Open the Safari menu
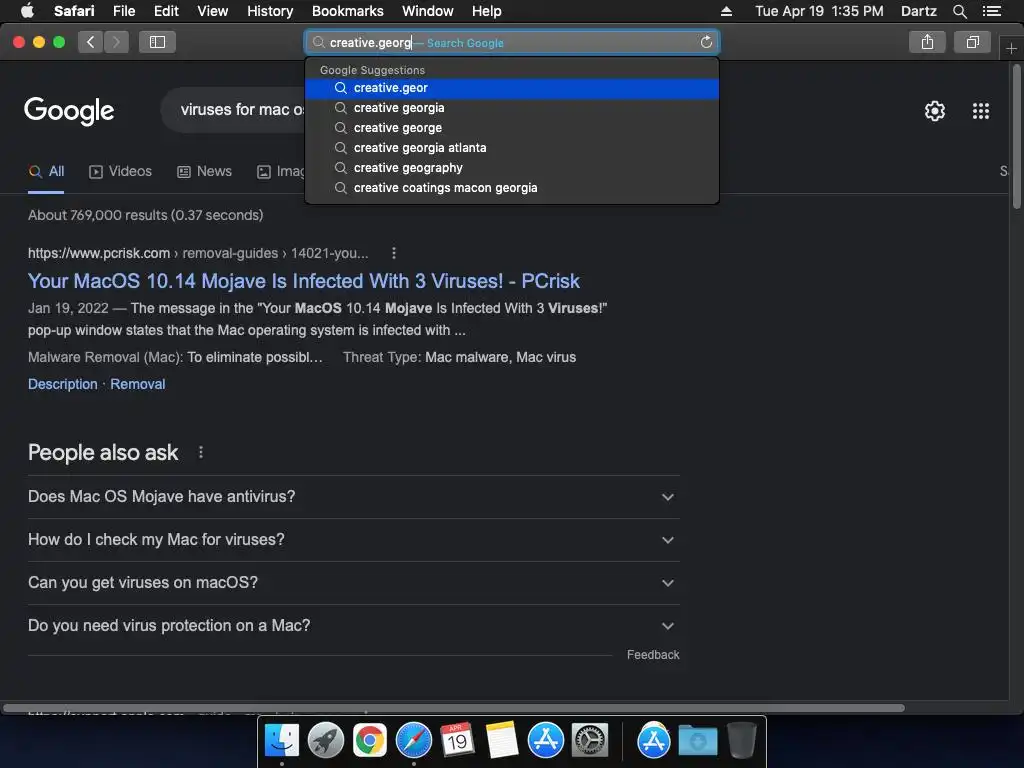Image resolution: width=1024 pixels, height=768 pixels. coord(74,11)
